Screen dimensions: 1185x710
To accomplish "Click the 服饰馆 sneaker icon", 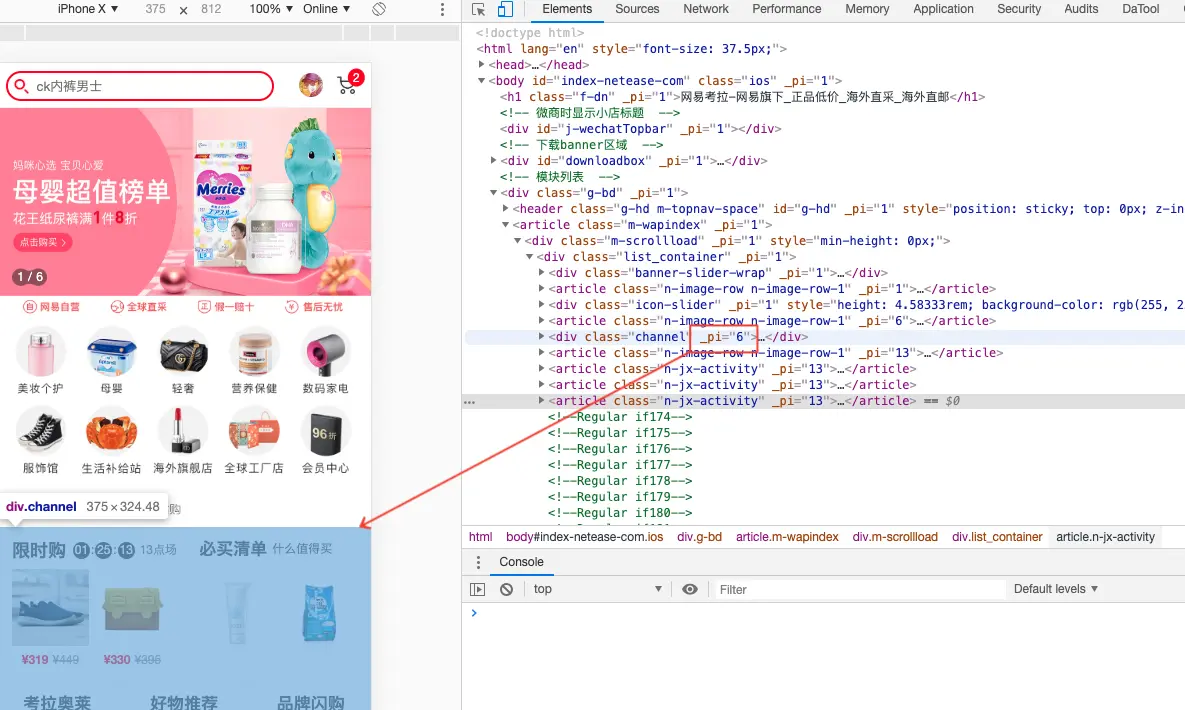I will coord(41,433).
